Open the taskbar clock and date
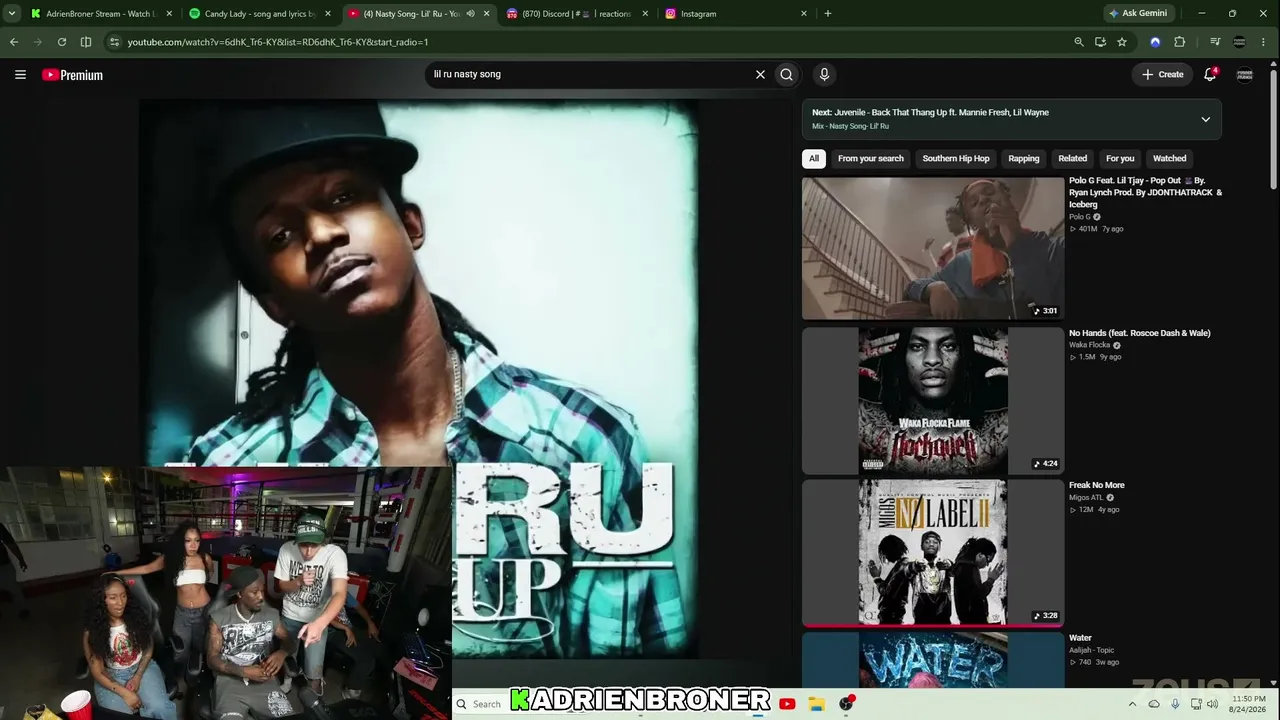 (x=1249, y=704)
